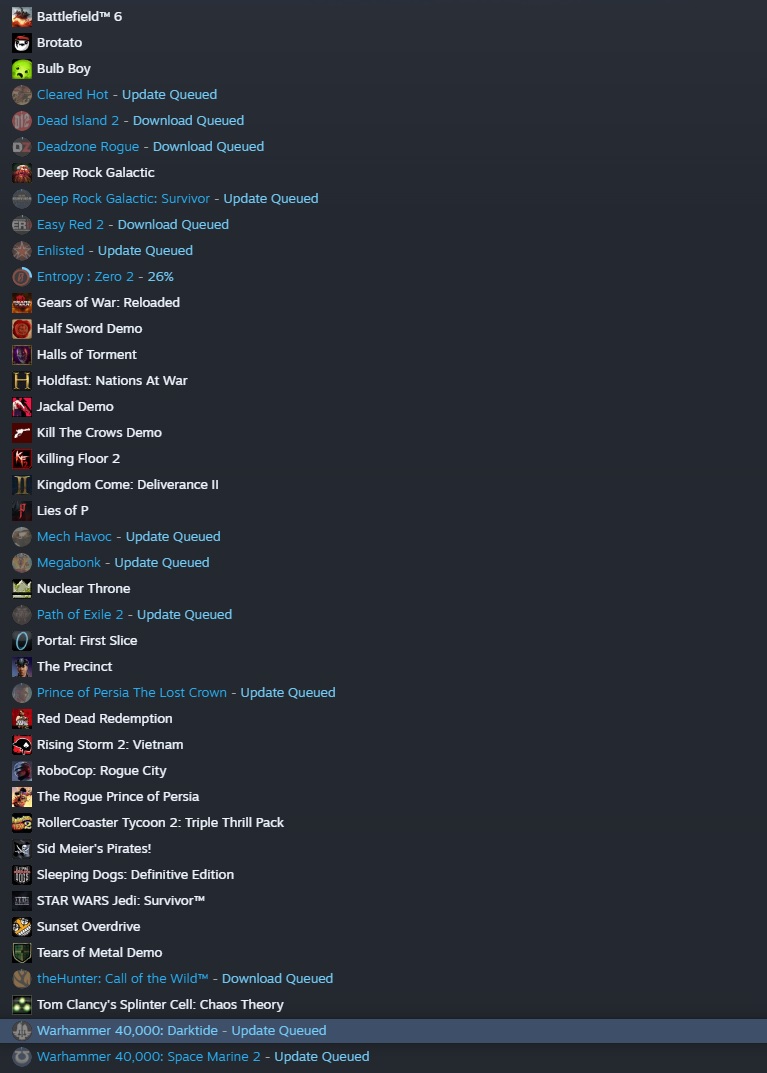Image resolution: width=767 pixels, height=1073 pixels.
Task: Click the Splinter Cell: Chaos Theory icon
Action: 22,1005
